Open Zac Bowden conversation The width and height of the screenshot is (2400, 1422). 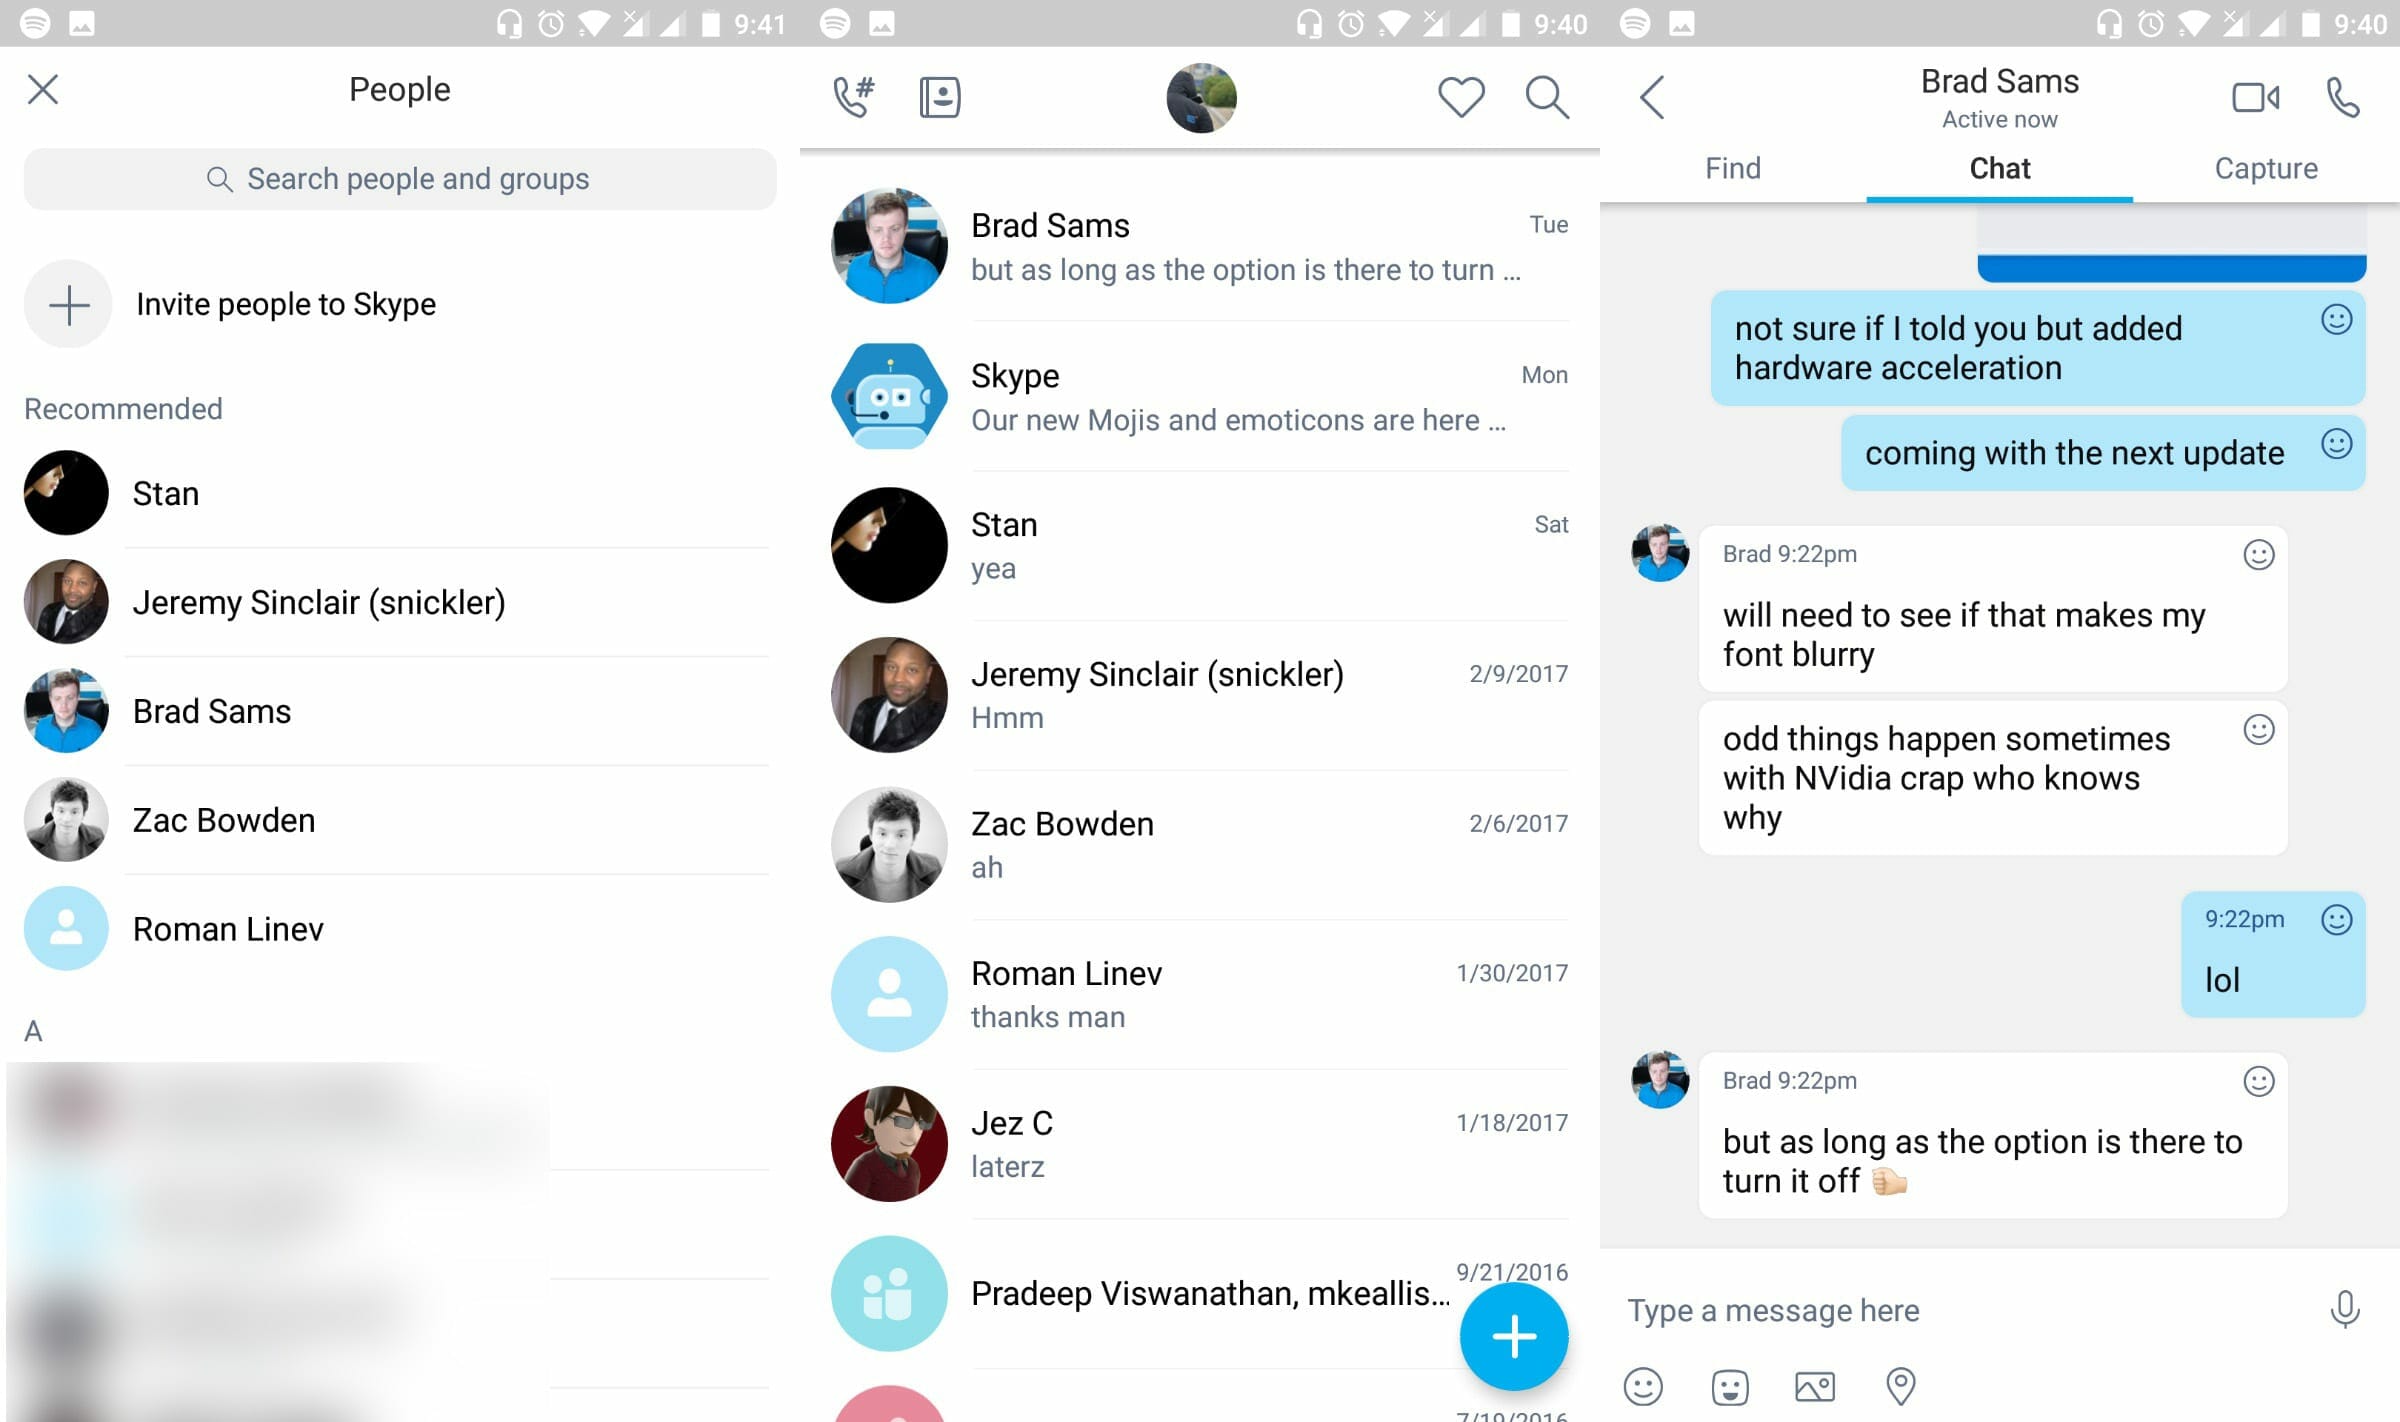(1197, 843)
